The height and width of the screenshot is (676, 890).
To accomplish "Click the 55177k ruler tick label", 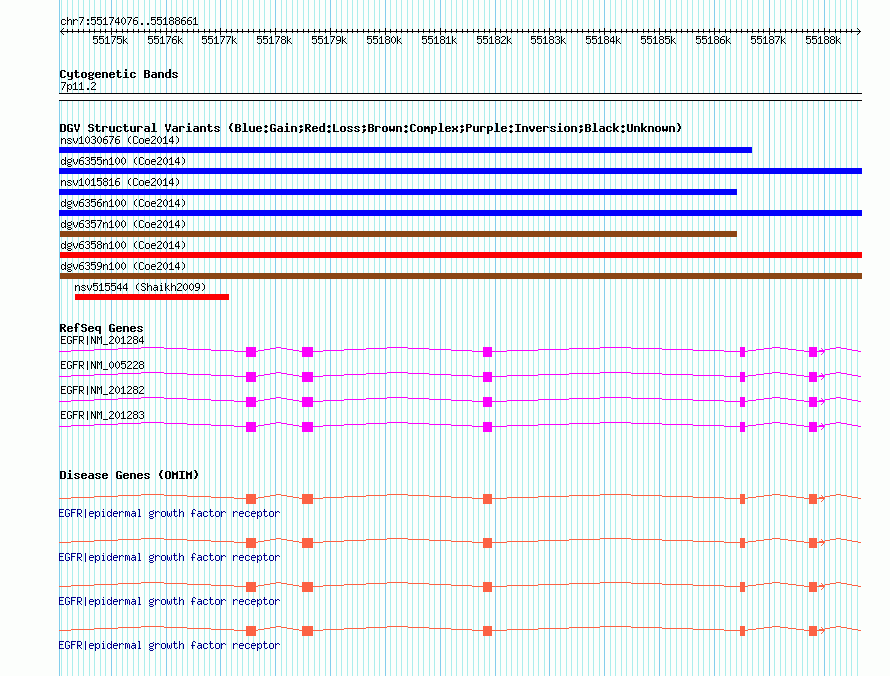I will [219, 40].
